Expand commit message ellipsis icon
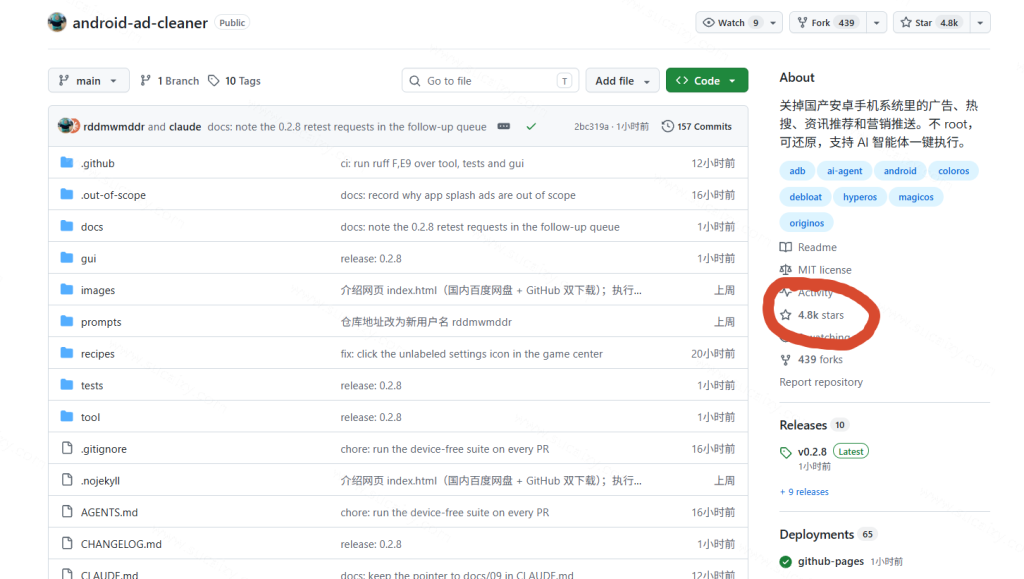Viewport: 1024px width, 579px height. 504,126
